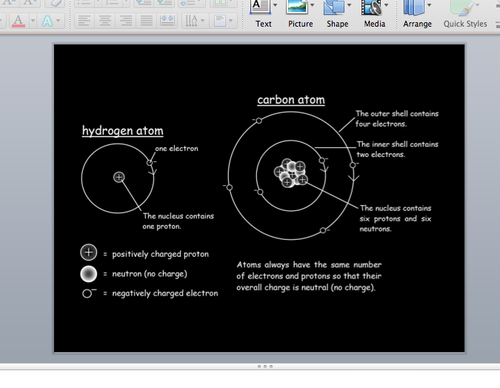500x388 pixels.
Task: Click the align text vertically icon
Action: (220, 21)
